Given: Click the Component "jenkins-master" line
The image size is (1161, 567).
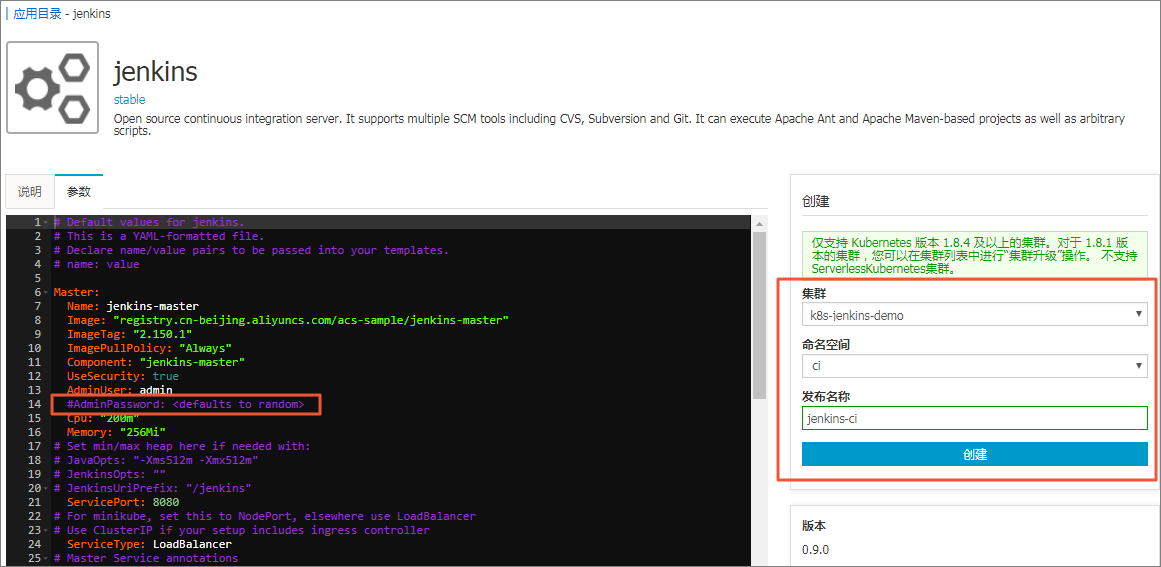Looking at the screenshot, I should pos(155,362).
